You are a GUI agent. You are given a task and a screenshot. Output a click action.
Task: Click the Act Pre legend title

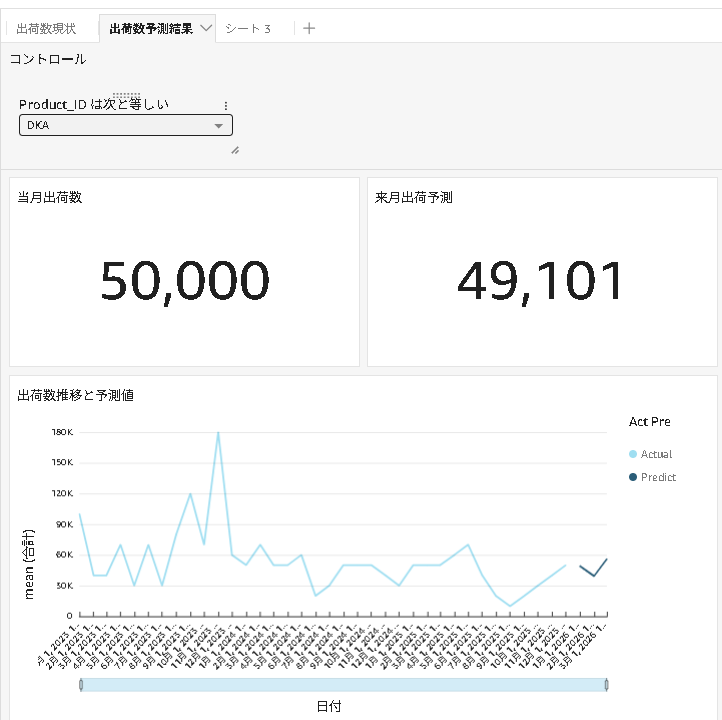pyautogui.click(x=649, y=421)
